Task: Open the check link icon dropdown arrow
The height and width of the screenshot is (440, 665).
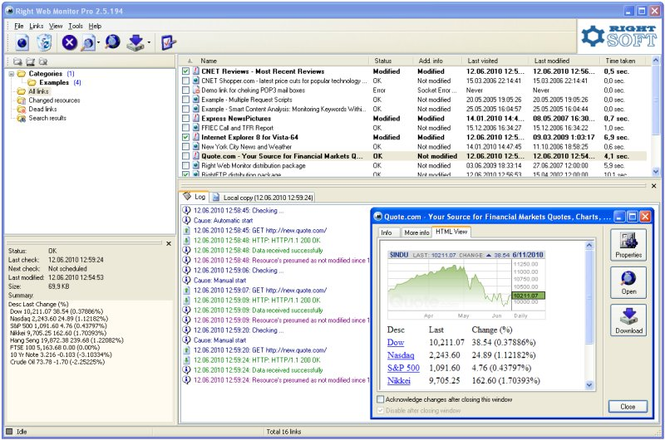Action: pyautogui.click(x=98, y=43)
